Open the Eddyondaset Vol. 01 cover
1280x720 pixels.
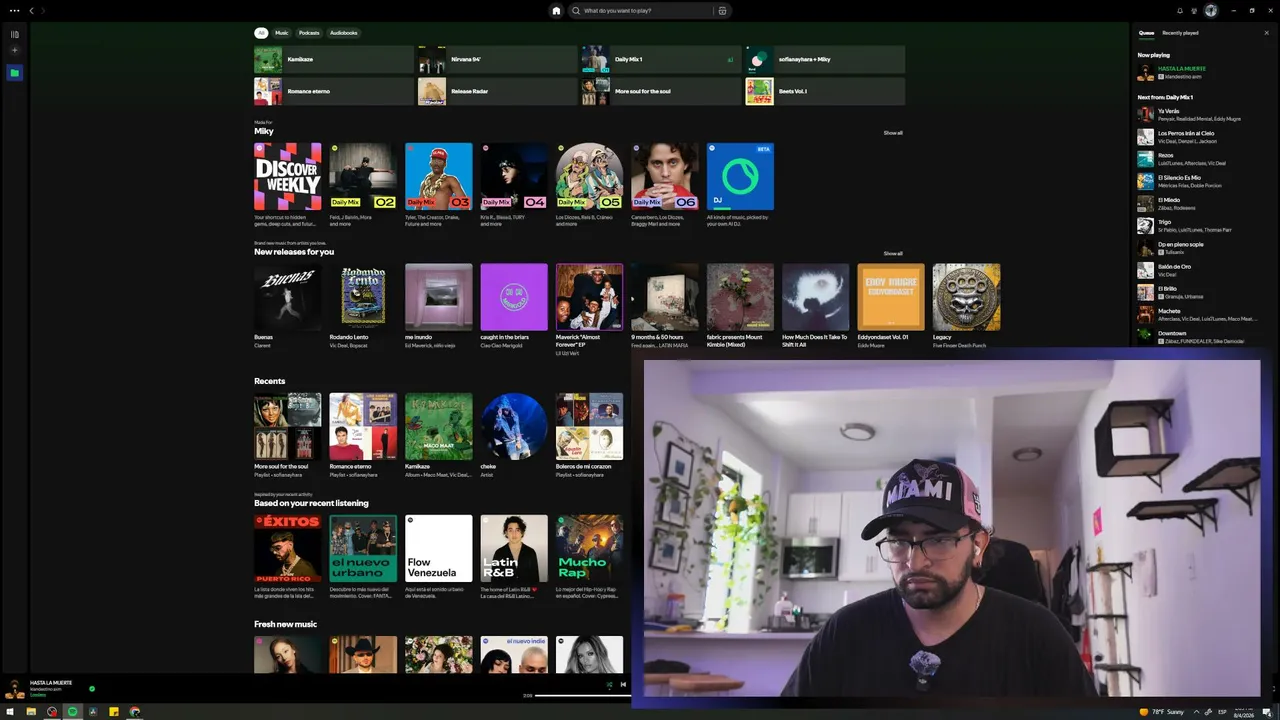(891, 297)
